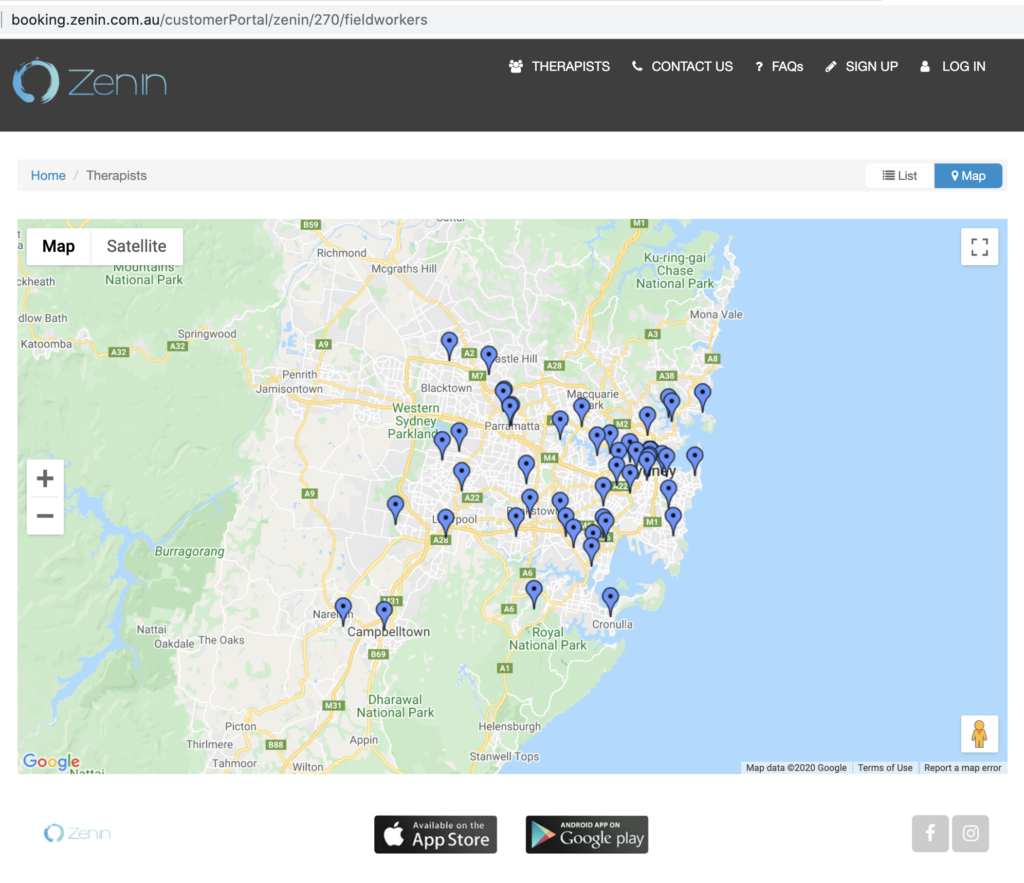1024x883 pixels.
Task: Switch the map to Satellite imagery
Action: [x=136, y=246]
